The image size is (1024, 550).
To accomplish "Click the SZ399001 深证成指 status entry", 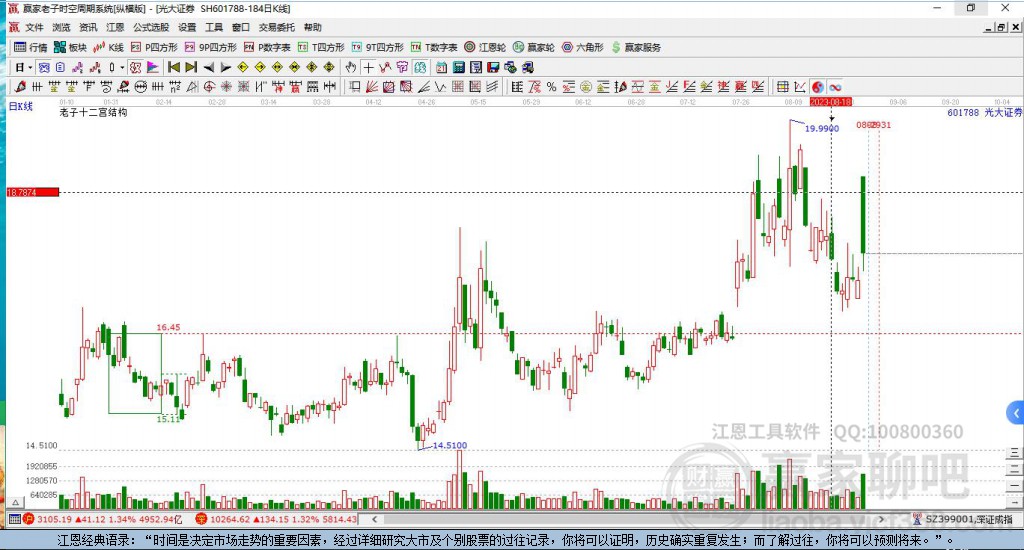I will coord(963,519).
